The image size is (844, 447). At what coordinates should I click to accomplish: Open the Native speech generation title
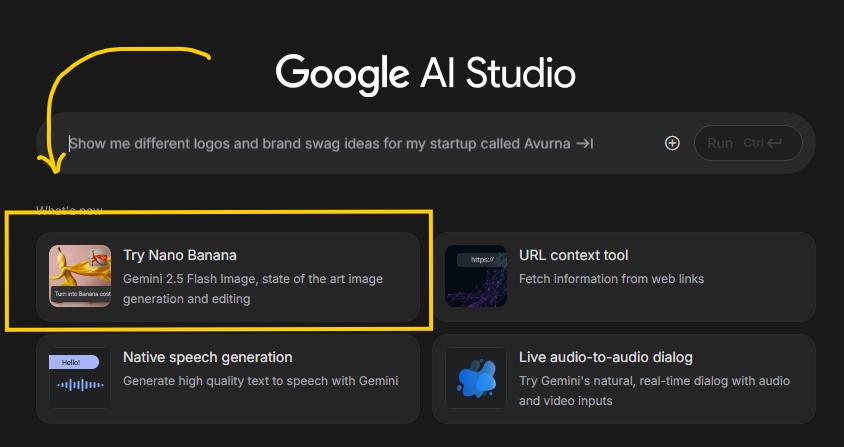pos(208,357)
